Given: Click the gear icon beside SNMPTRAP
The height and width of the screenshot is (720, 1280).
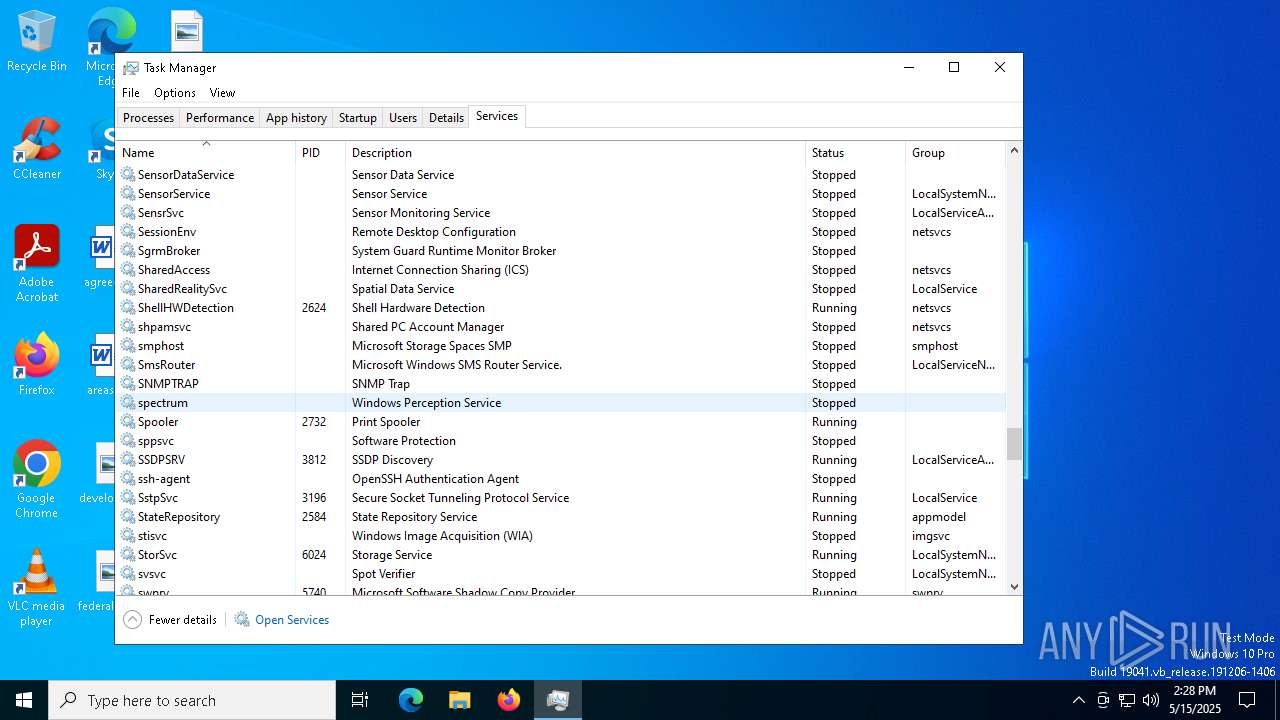Looking at the screenshot, I should (128, 383).
